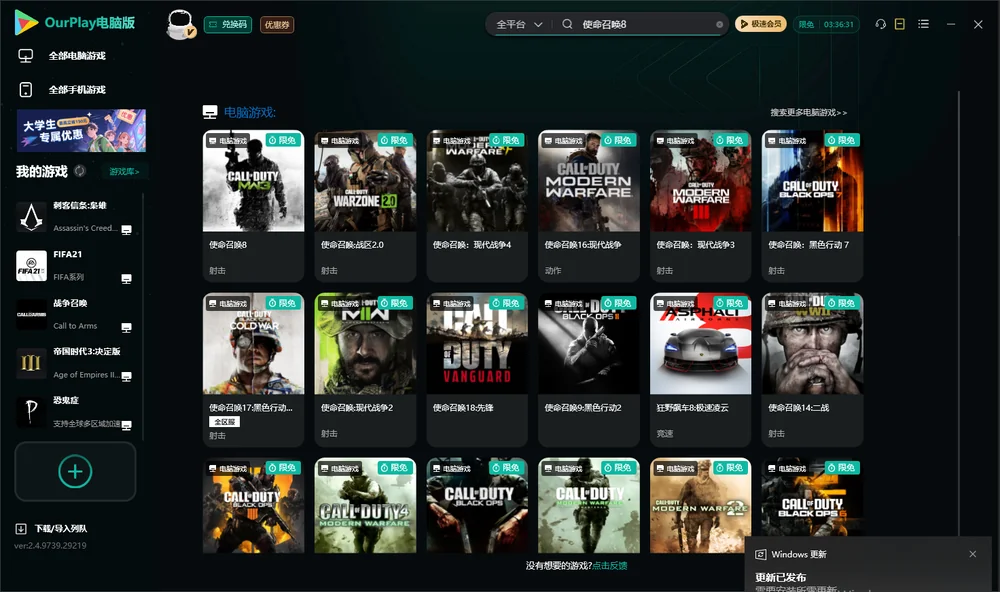Open Assassin's Creed in my games
The width and height of the screenshot is (1000, 592).
[x=73, y=217]
